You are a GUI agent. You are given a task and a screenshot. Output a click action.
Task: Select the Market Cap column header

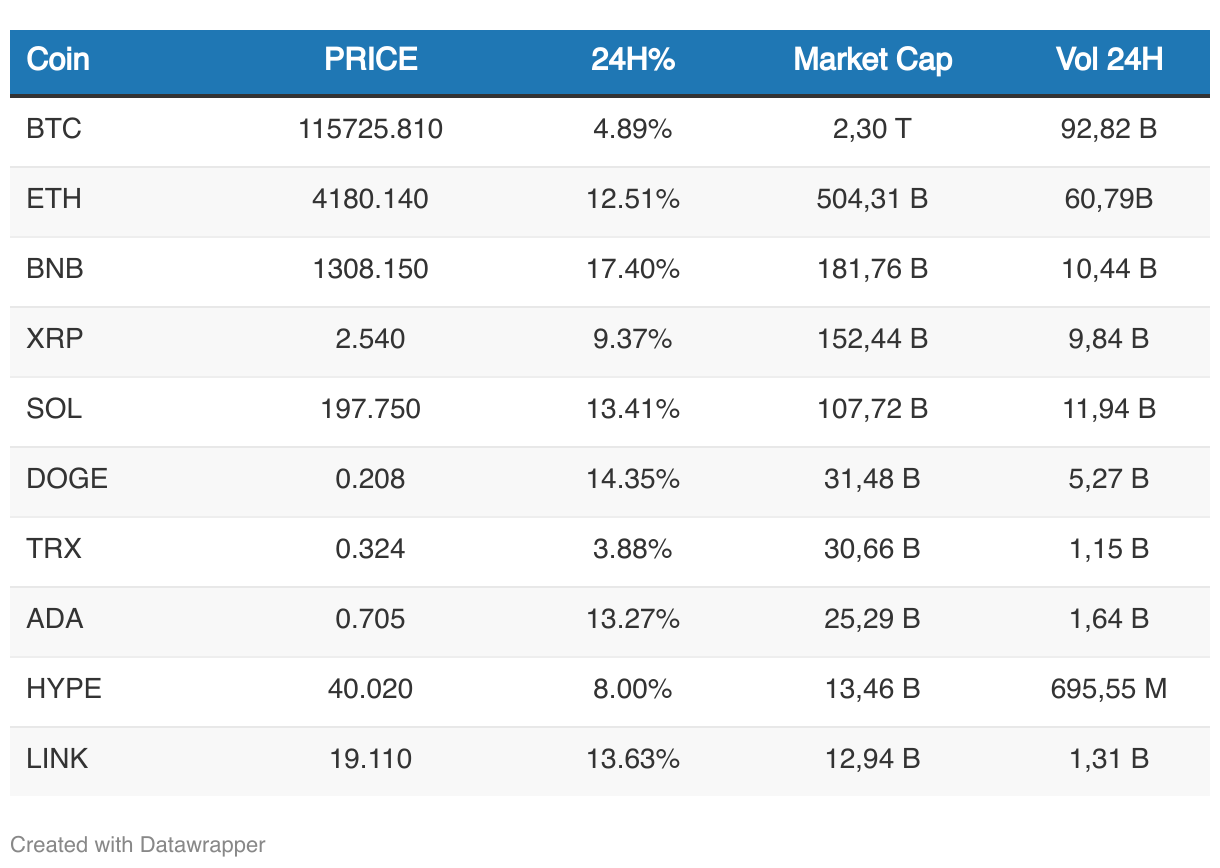872,60
